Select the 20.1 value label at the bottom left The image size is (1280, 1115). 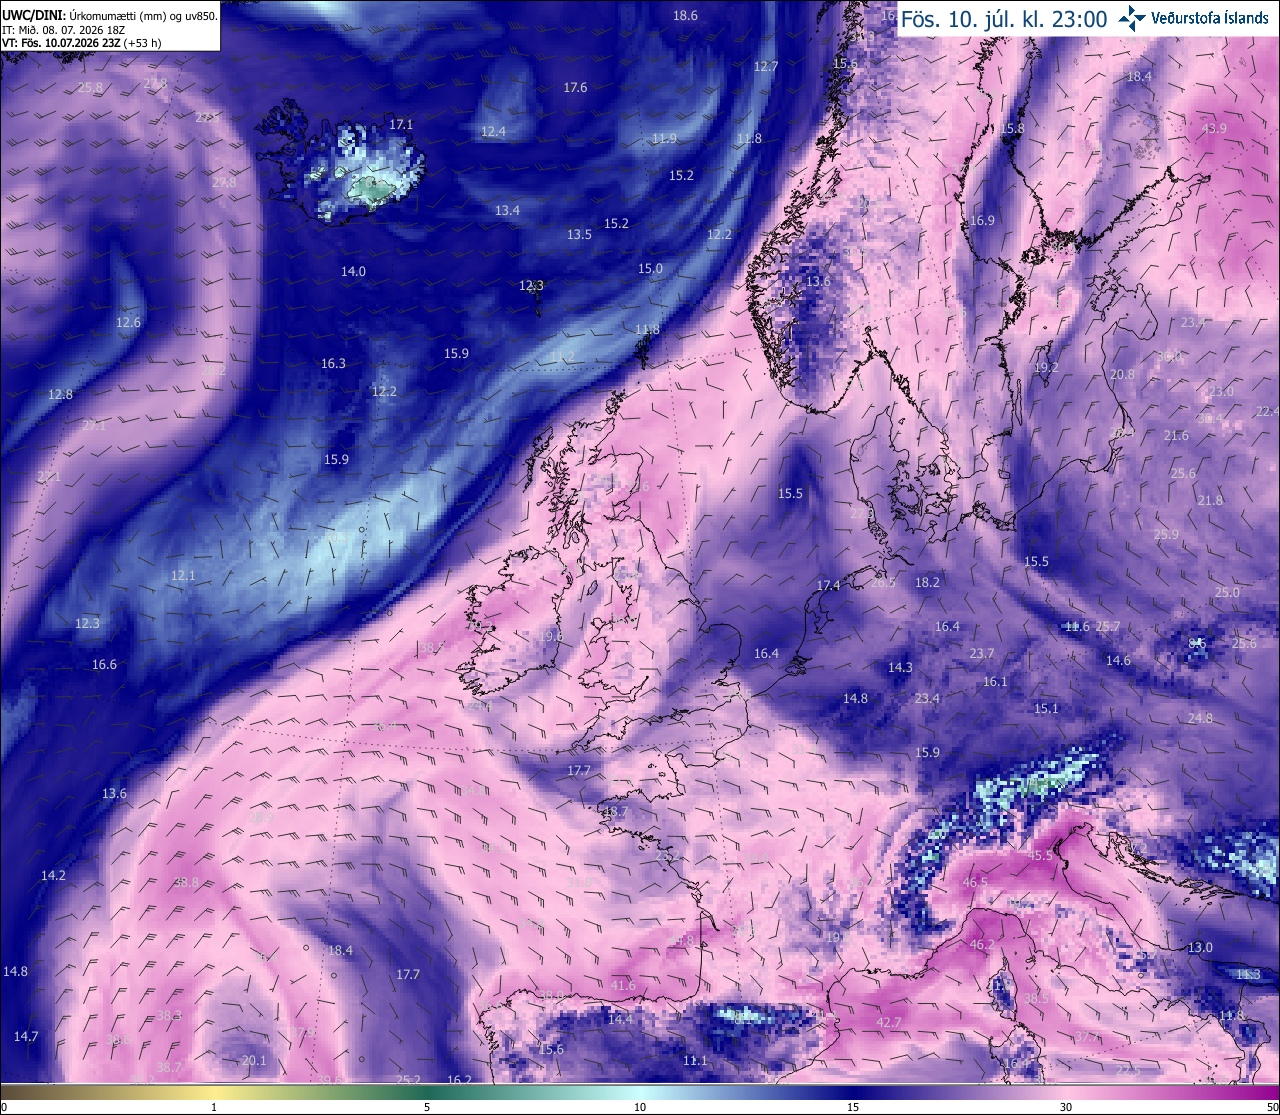(254, 1061)
